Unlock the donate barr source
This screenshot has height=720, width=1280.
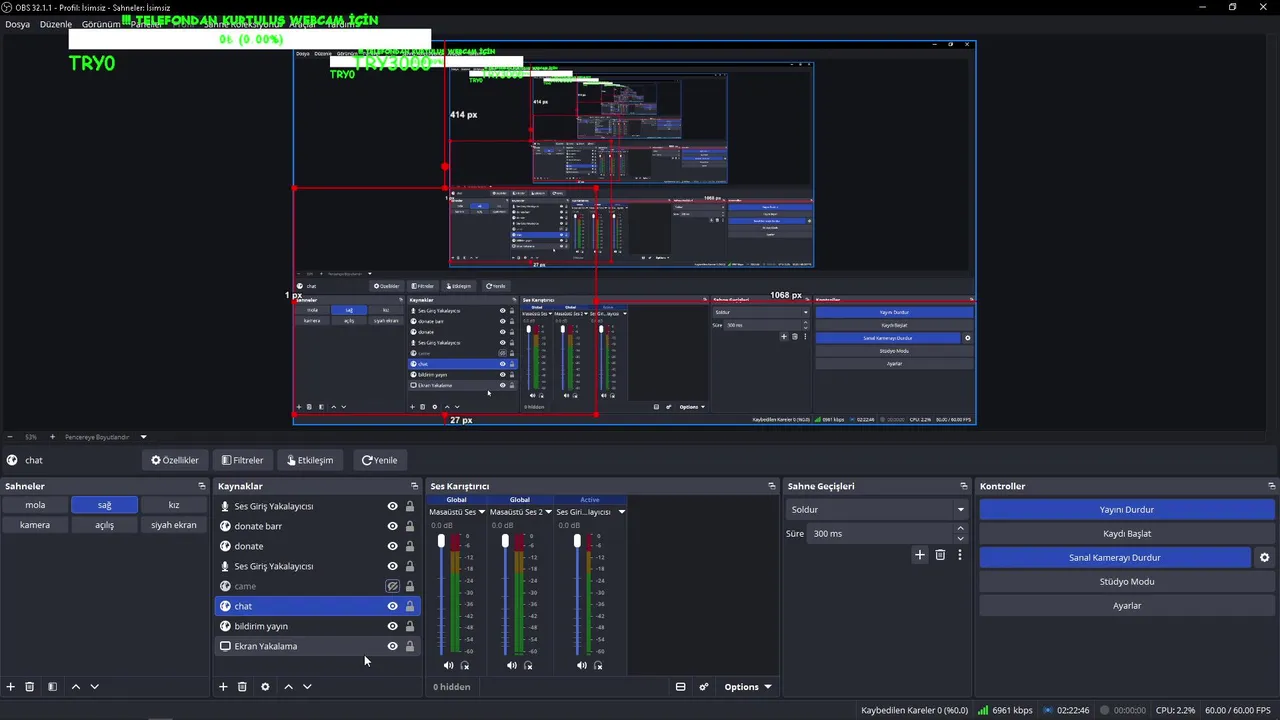coord(410,526)
